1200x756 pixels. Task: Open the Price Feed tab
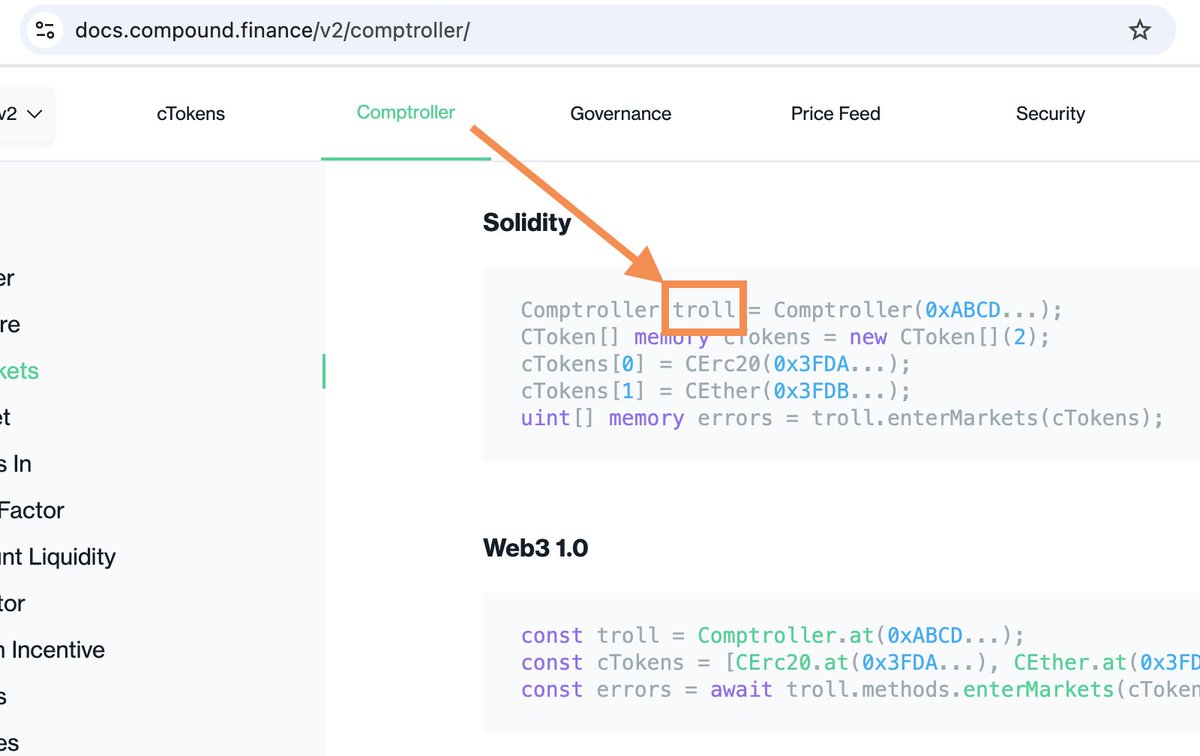836,114
